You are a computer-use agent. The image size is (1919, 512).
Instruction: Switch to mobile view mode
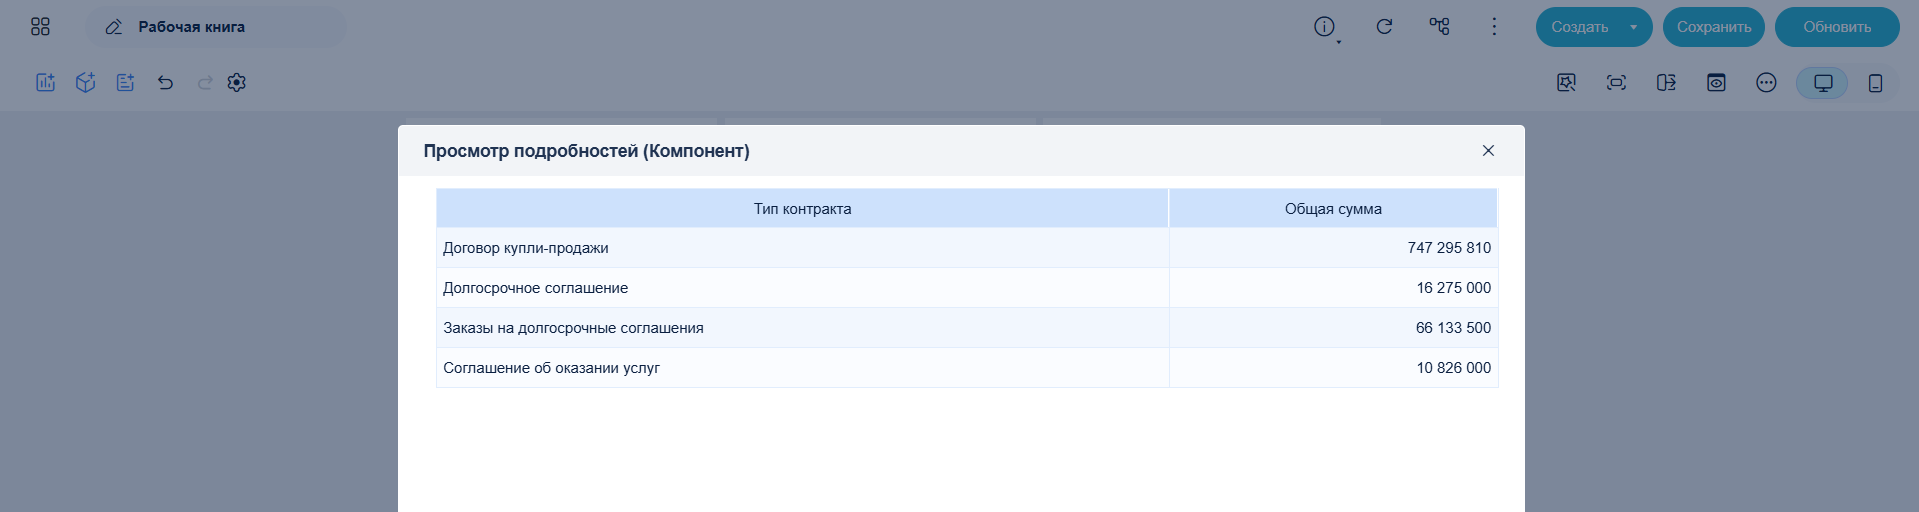point(1875,83)
